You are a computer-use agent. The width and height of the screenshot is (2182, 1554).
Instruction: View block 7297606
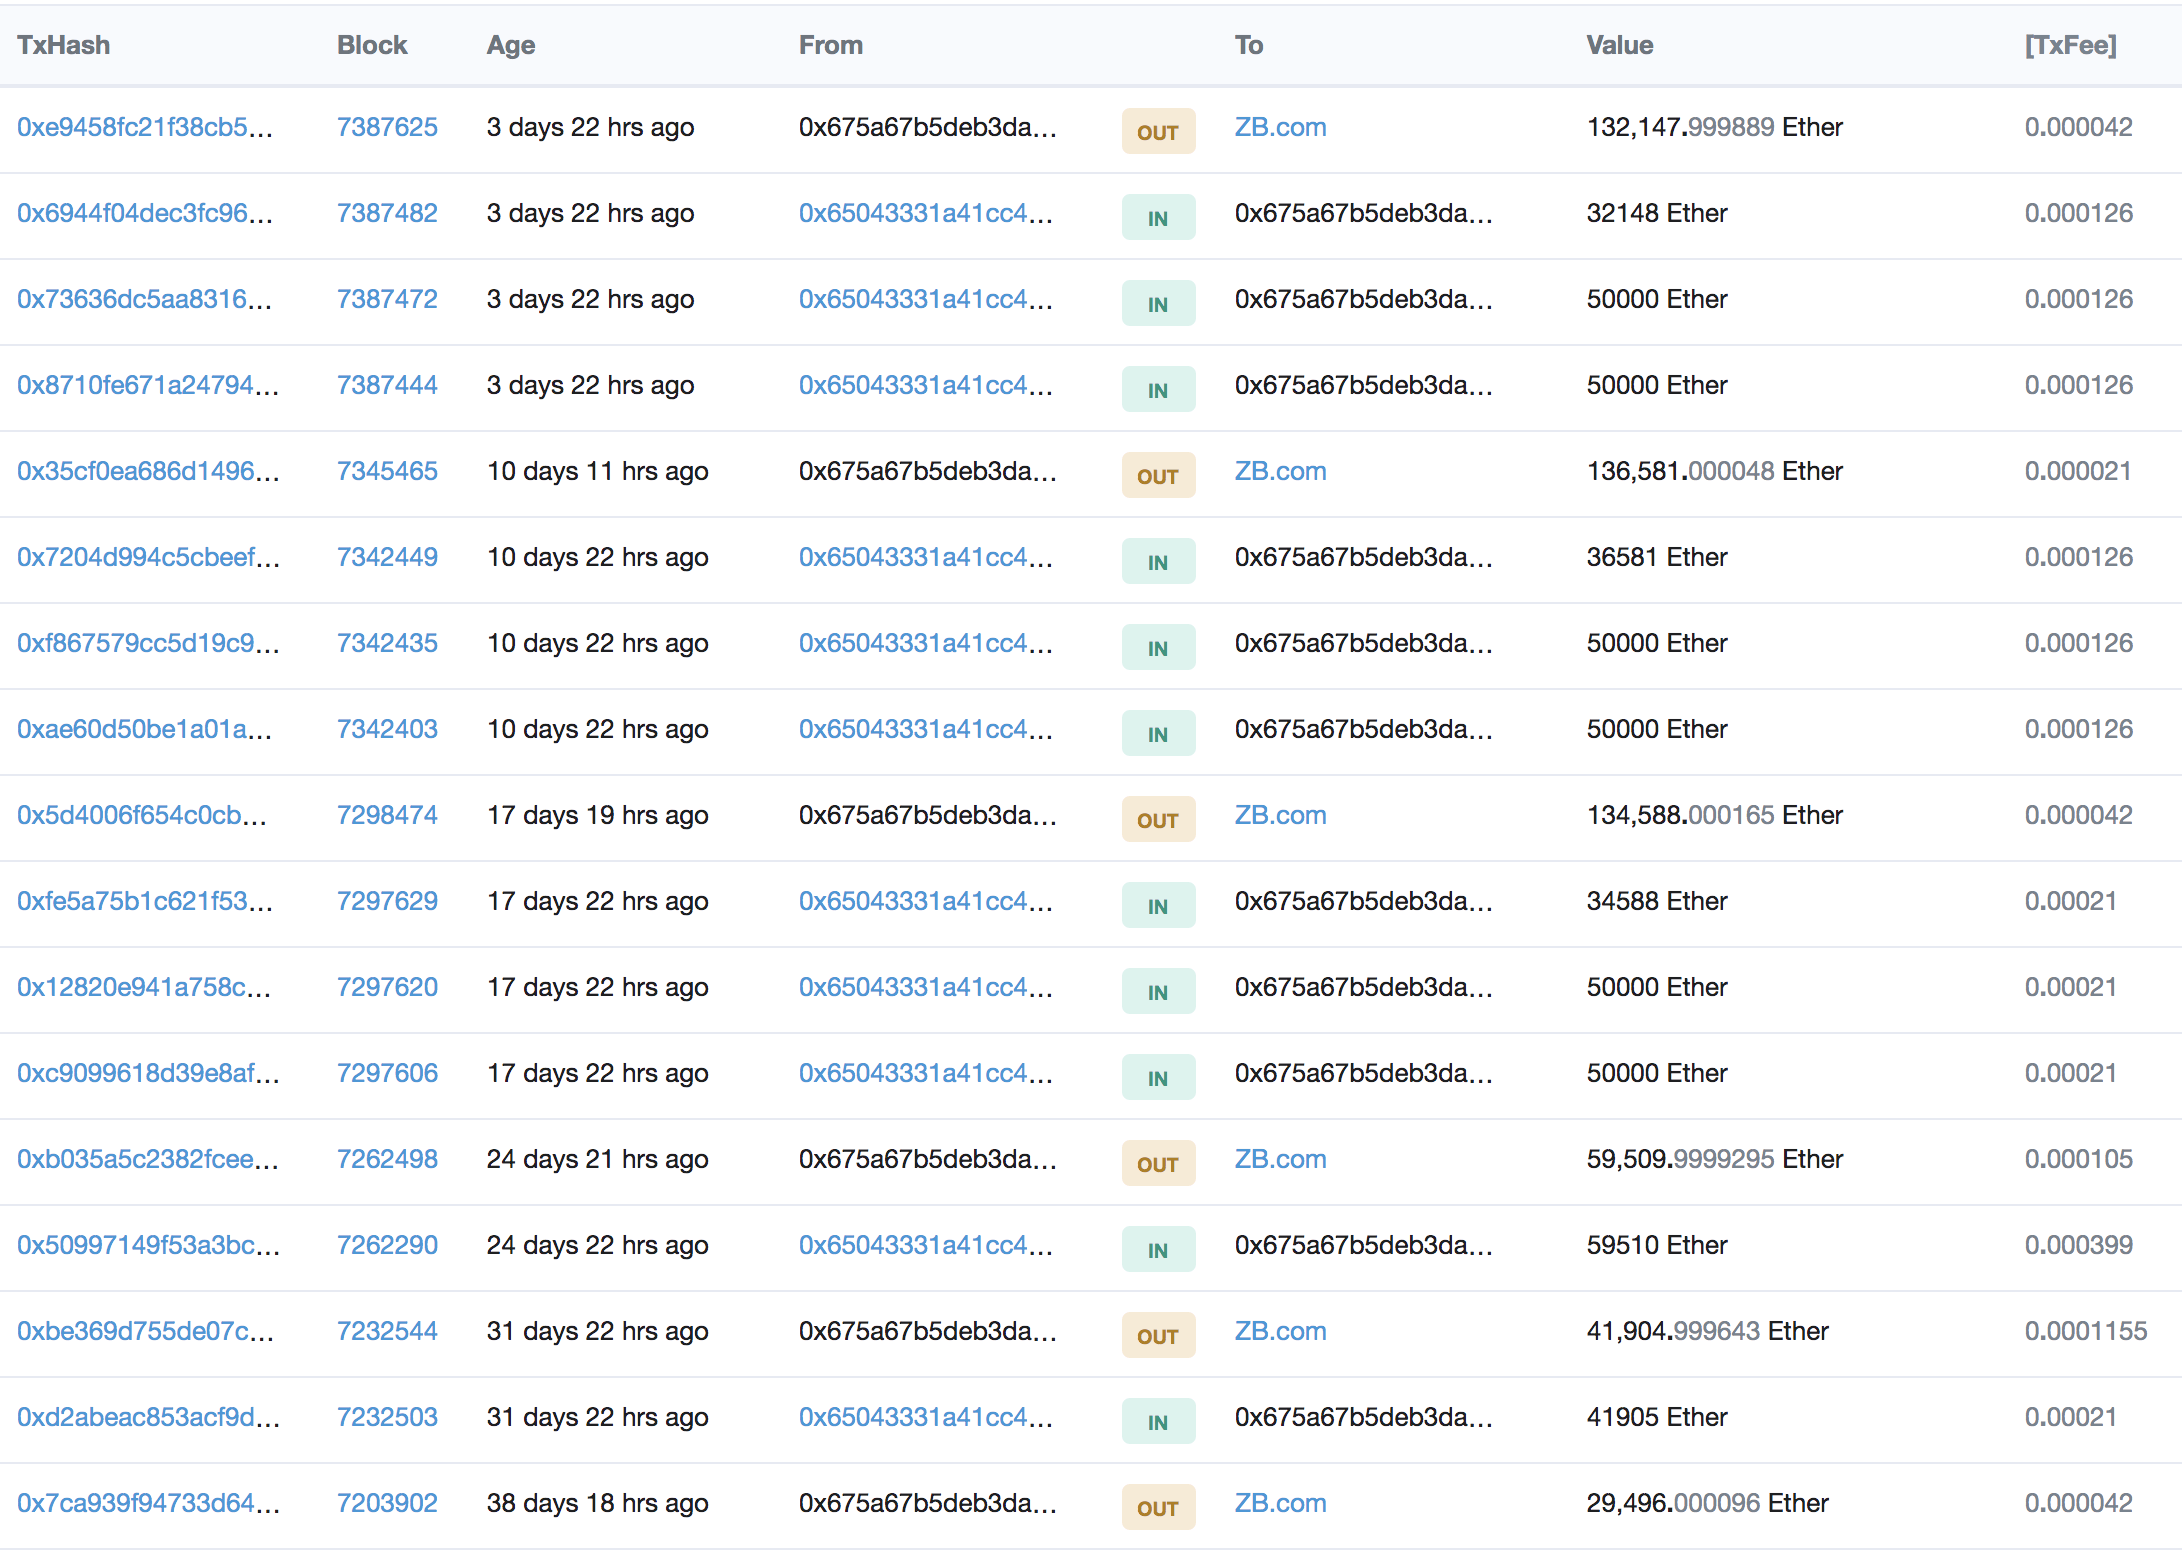point(387,1073)
